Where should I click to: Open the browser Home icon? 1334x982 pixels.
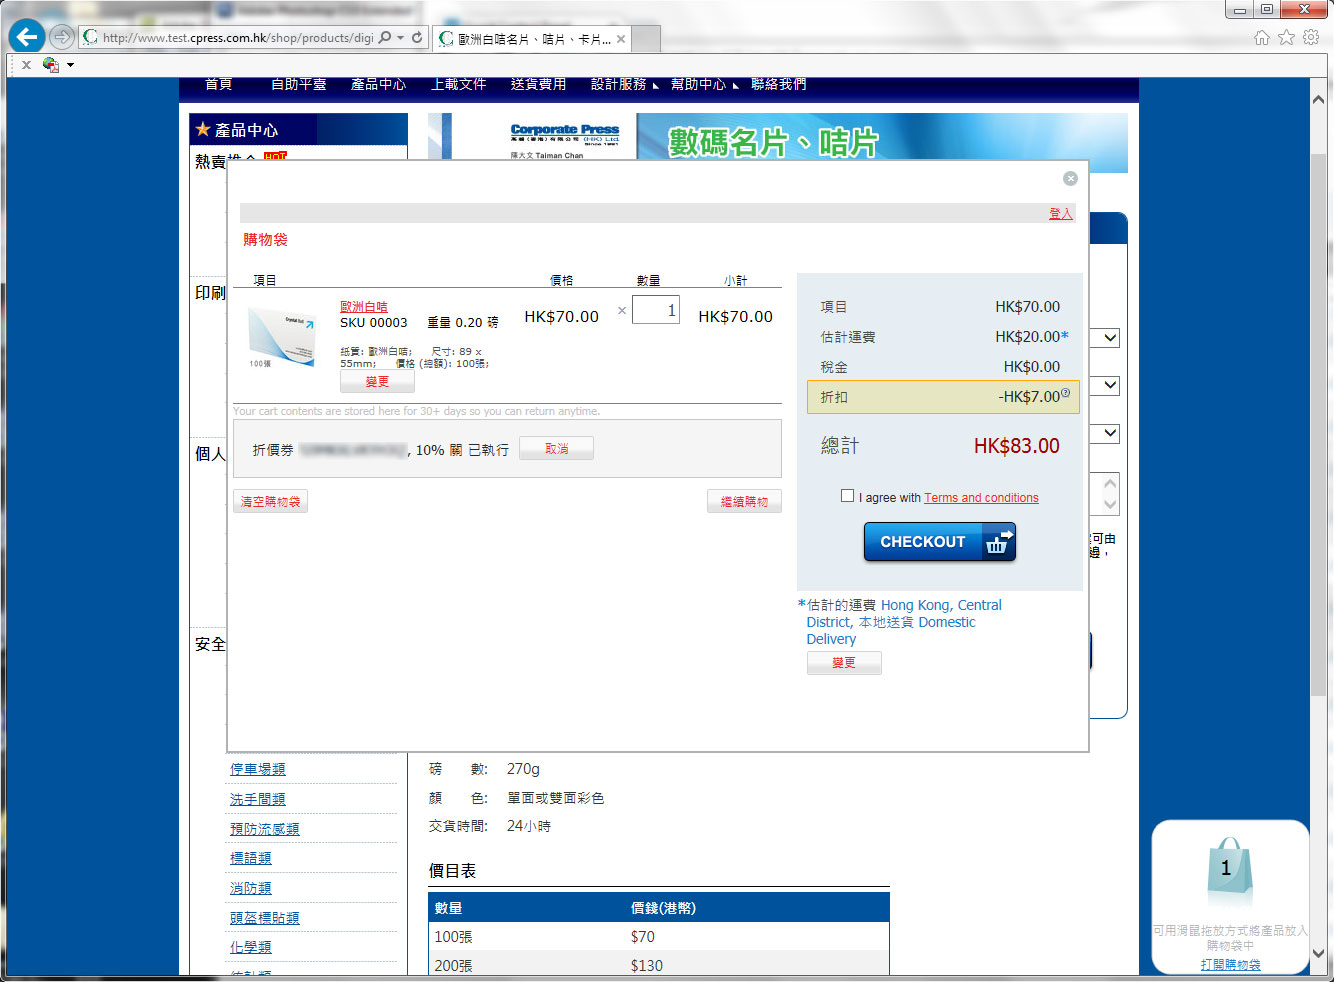(1262, 38)
